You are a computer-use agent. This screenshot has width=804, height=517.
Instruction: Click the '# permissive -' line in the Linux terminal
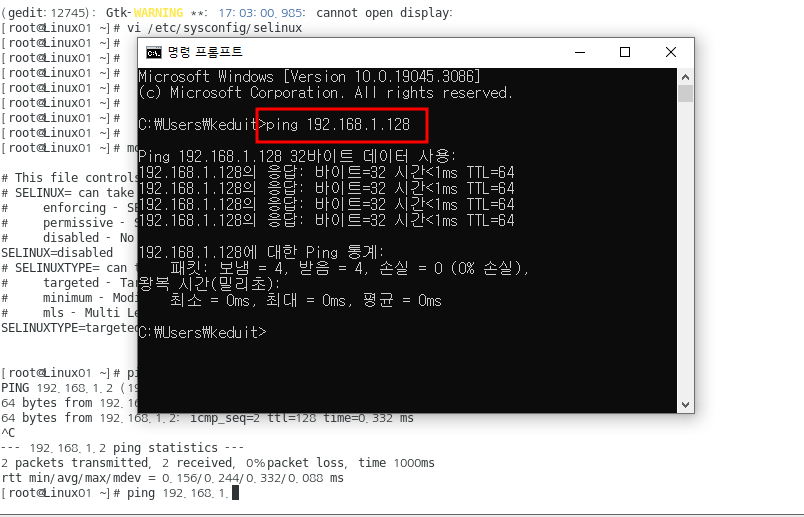[69, 223]
